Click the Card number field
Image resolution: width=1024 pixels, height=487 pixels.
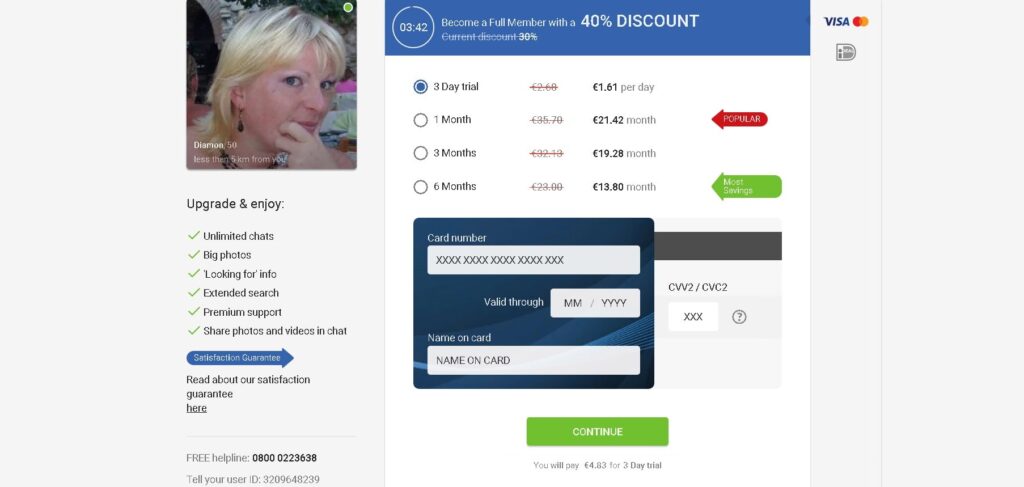click(534, 260)
